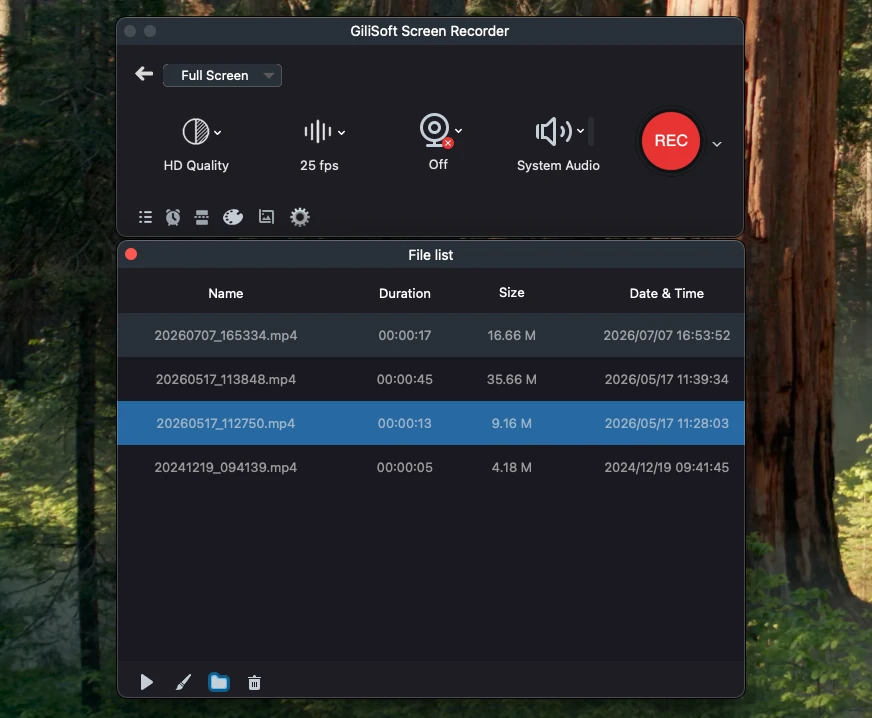This screenshot has width=872, height=718.
Task: Click duration 00:00:45
Action: pyautogui.click(x=405, y=379)
